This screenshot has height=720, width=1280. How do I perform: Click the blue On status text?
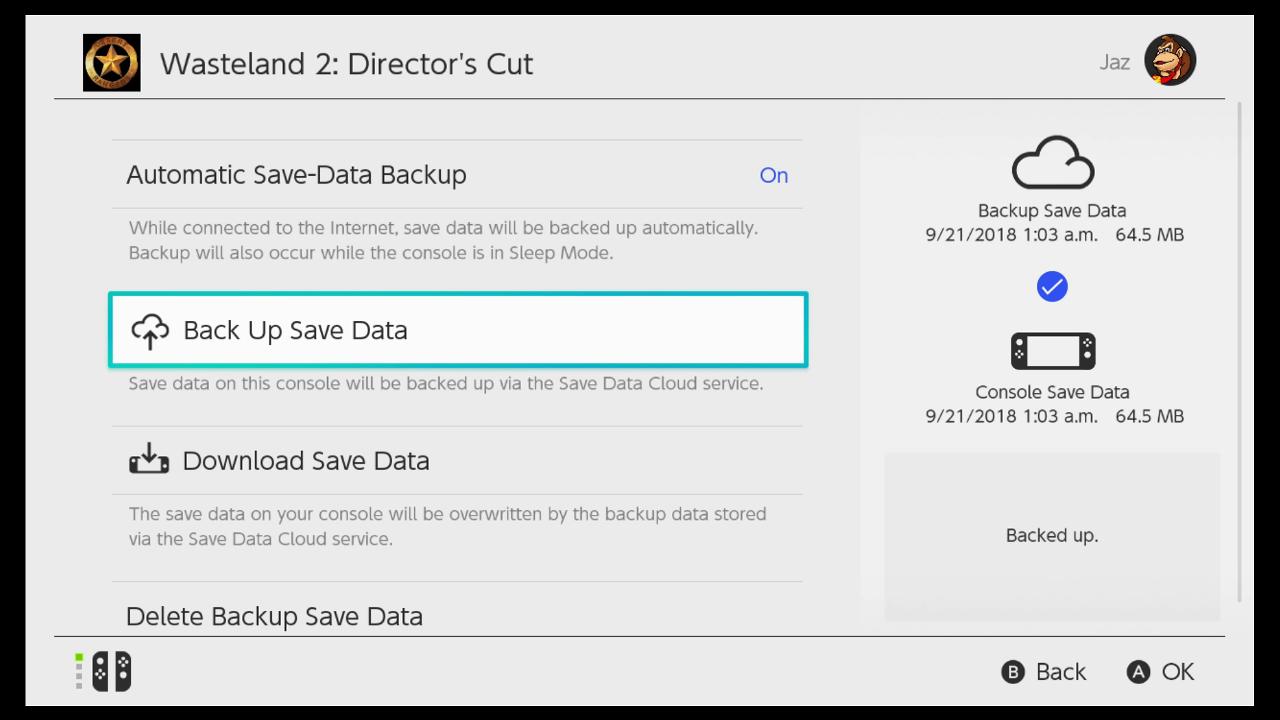(x=773, y=176)
